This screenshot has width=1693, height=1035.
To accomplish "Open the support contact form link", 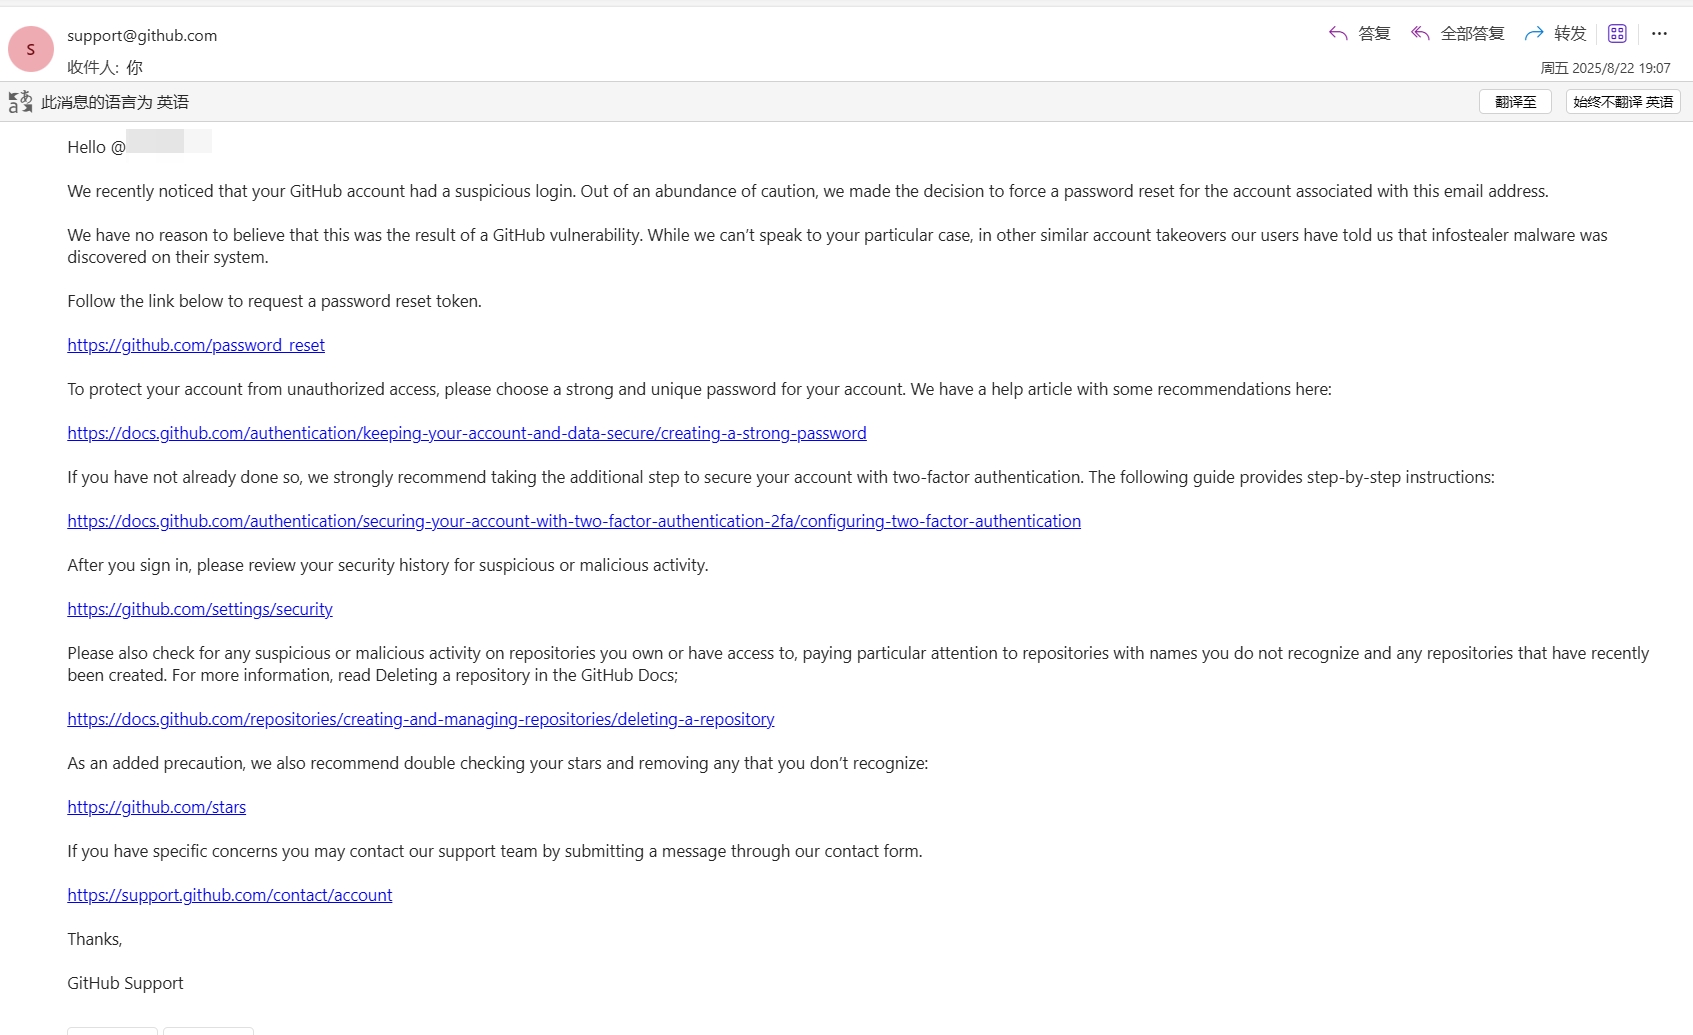I will (x=229, y=894).
